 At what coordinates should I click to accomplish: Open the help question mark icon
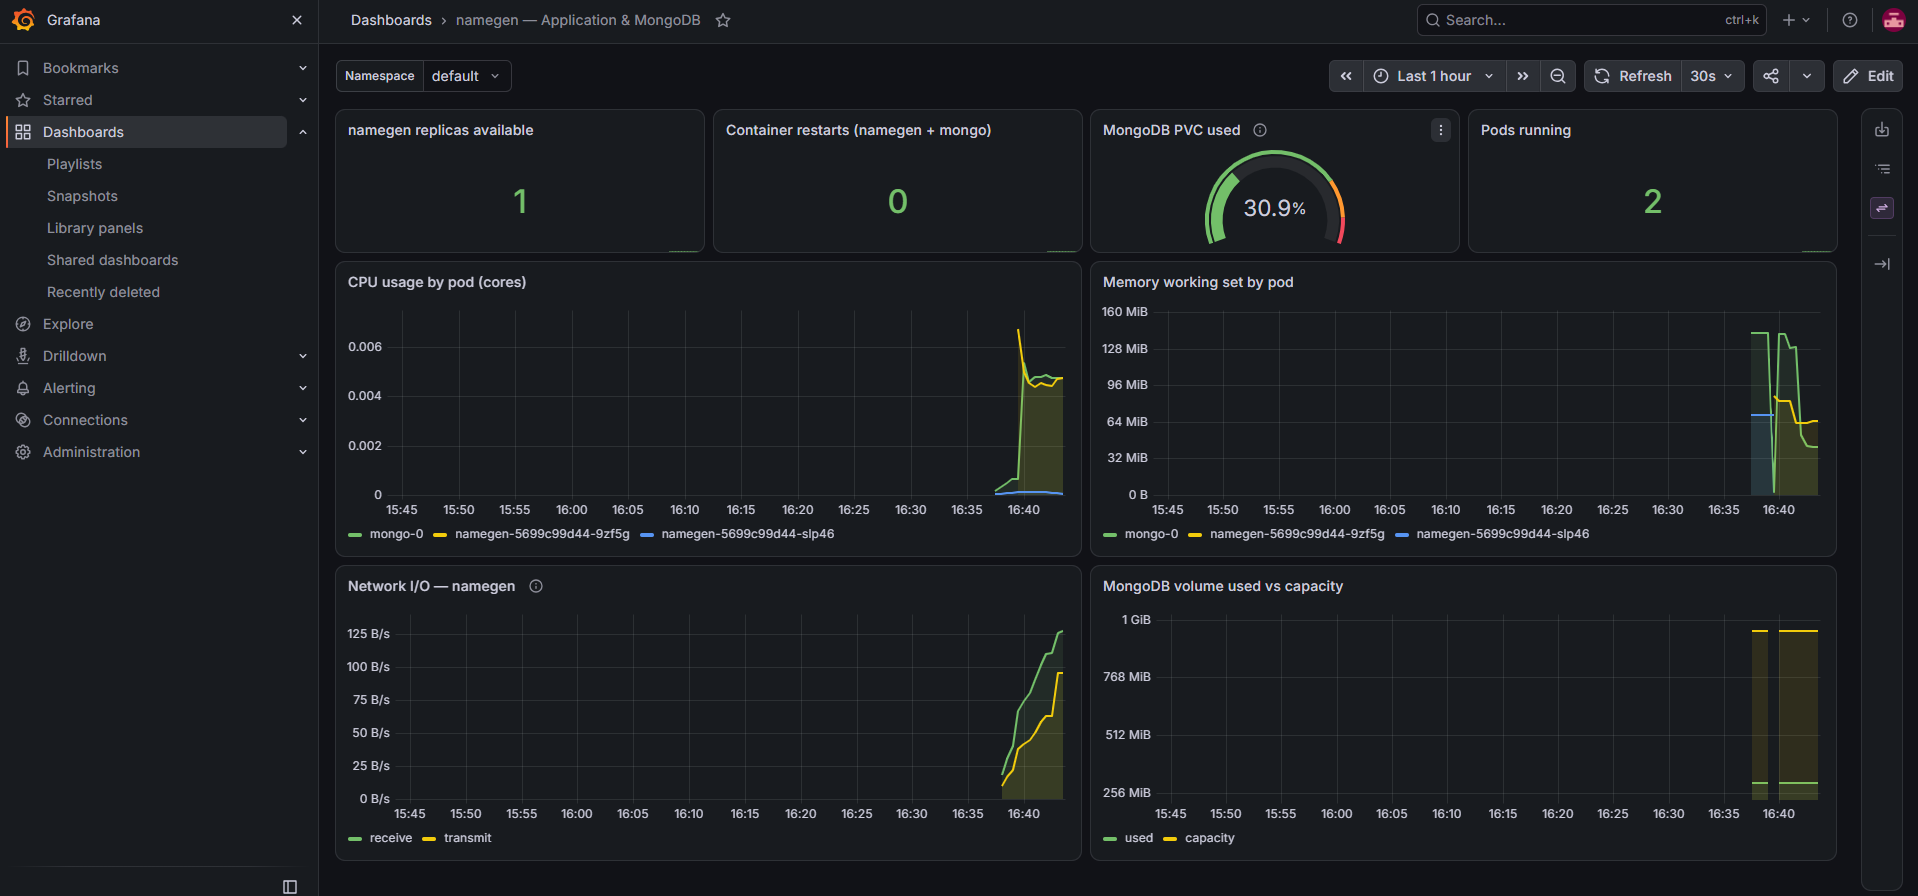(1850, 20)
